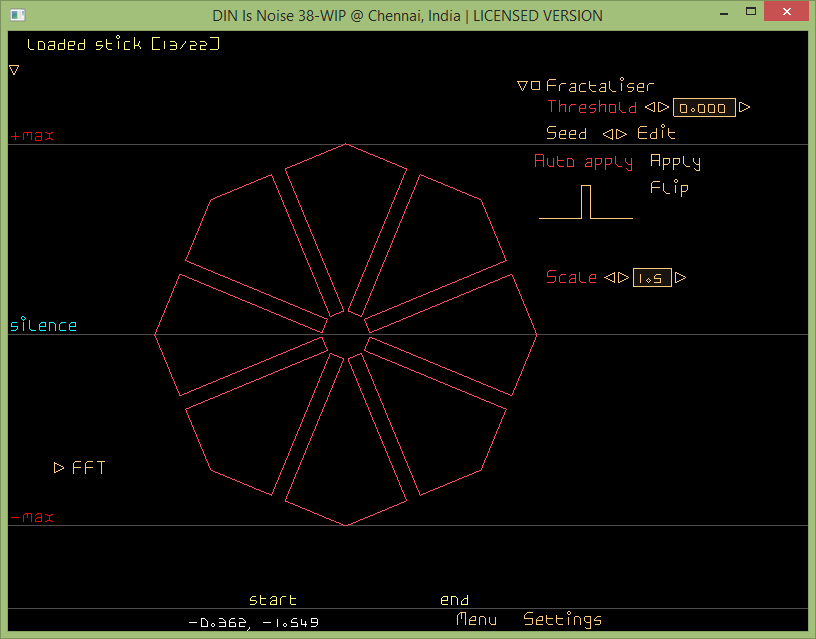Increase Scale with first right arrow

[x=624, y=278]
